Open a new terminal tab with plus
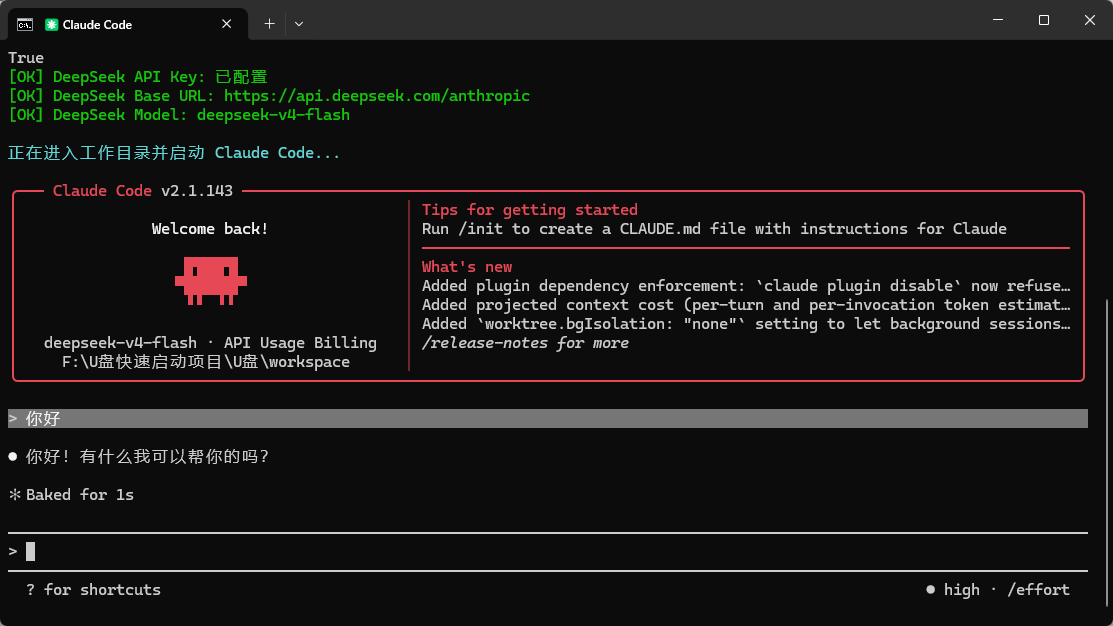 point(269,24)
